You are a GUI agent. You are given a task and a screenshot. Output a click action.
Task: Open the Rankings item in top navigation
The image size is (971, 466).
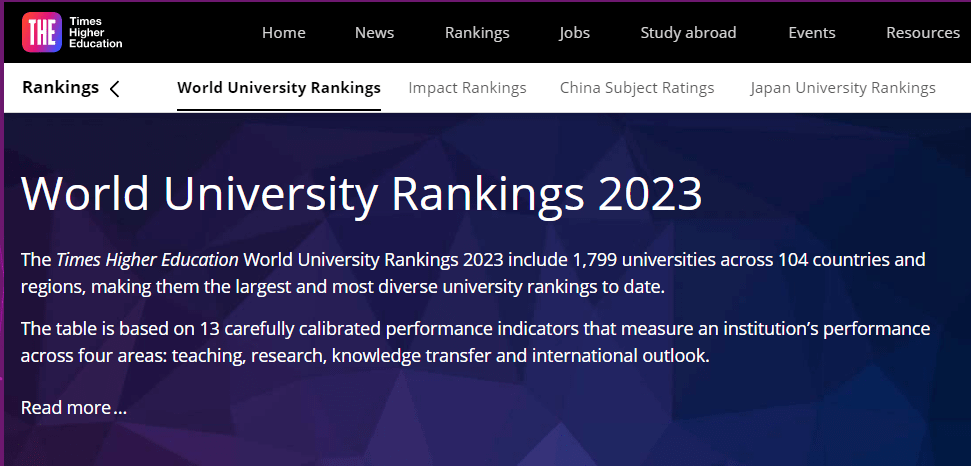coord(477,33)
